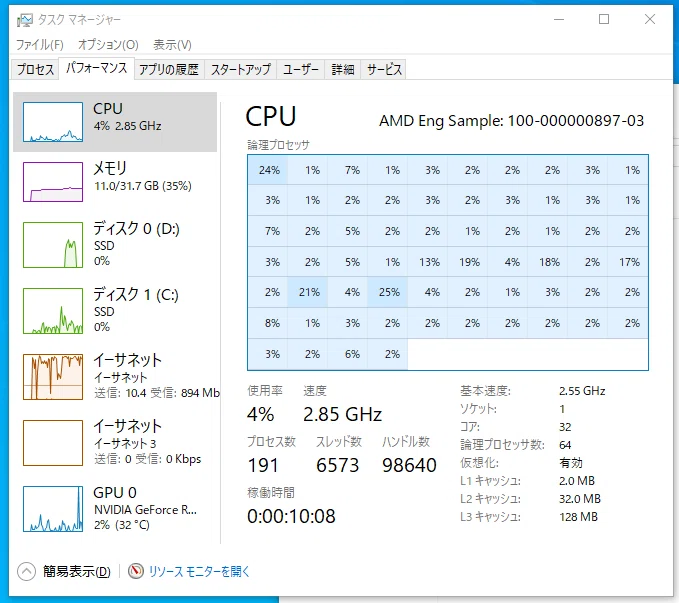Viewport: 679px width, 603px height.
Task: Click the AMD Eng Sample processor name
Action: [x=511, y=121]
